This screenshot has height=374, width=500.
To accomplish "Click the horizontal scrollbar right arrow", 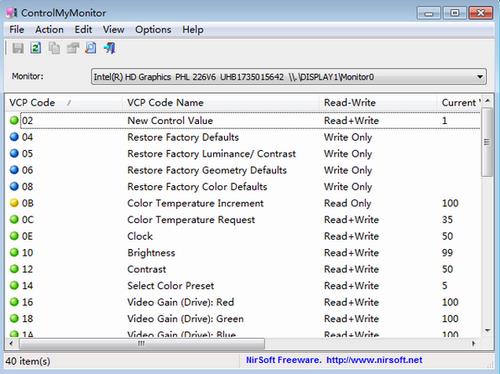I will (473, 343).
